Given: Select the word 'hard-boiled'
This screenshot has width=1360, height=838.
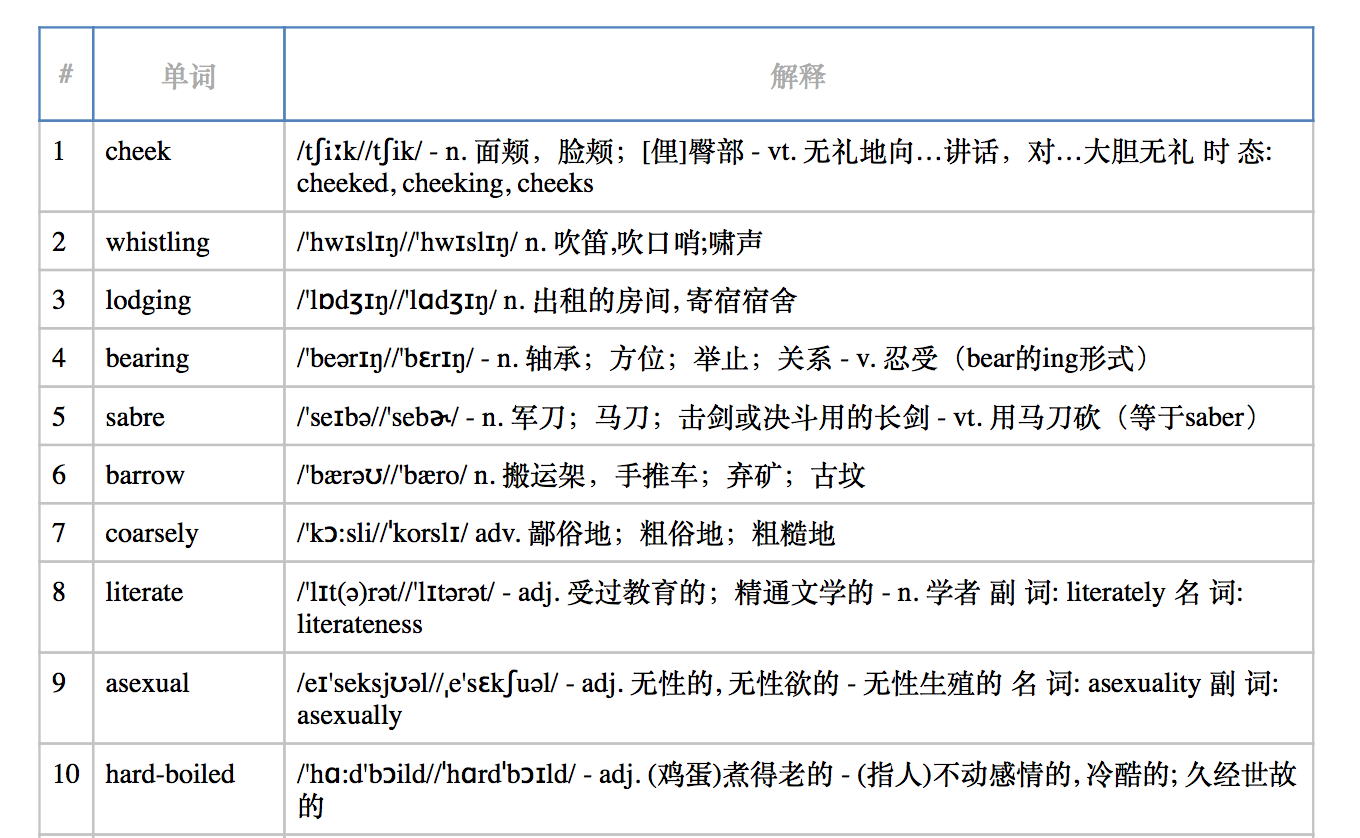Looking at the screenshot, I should click(x=170, y=774).
